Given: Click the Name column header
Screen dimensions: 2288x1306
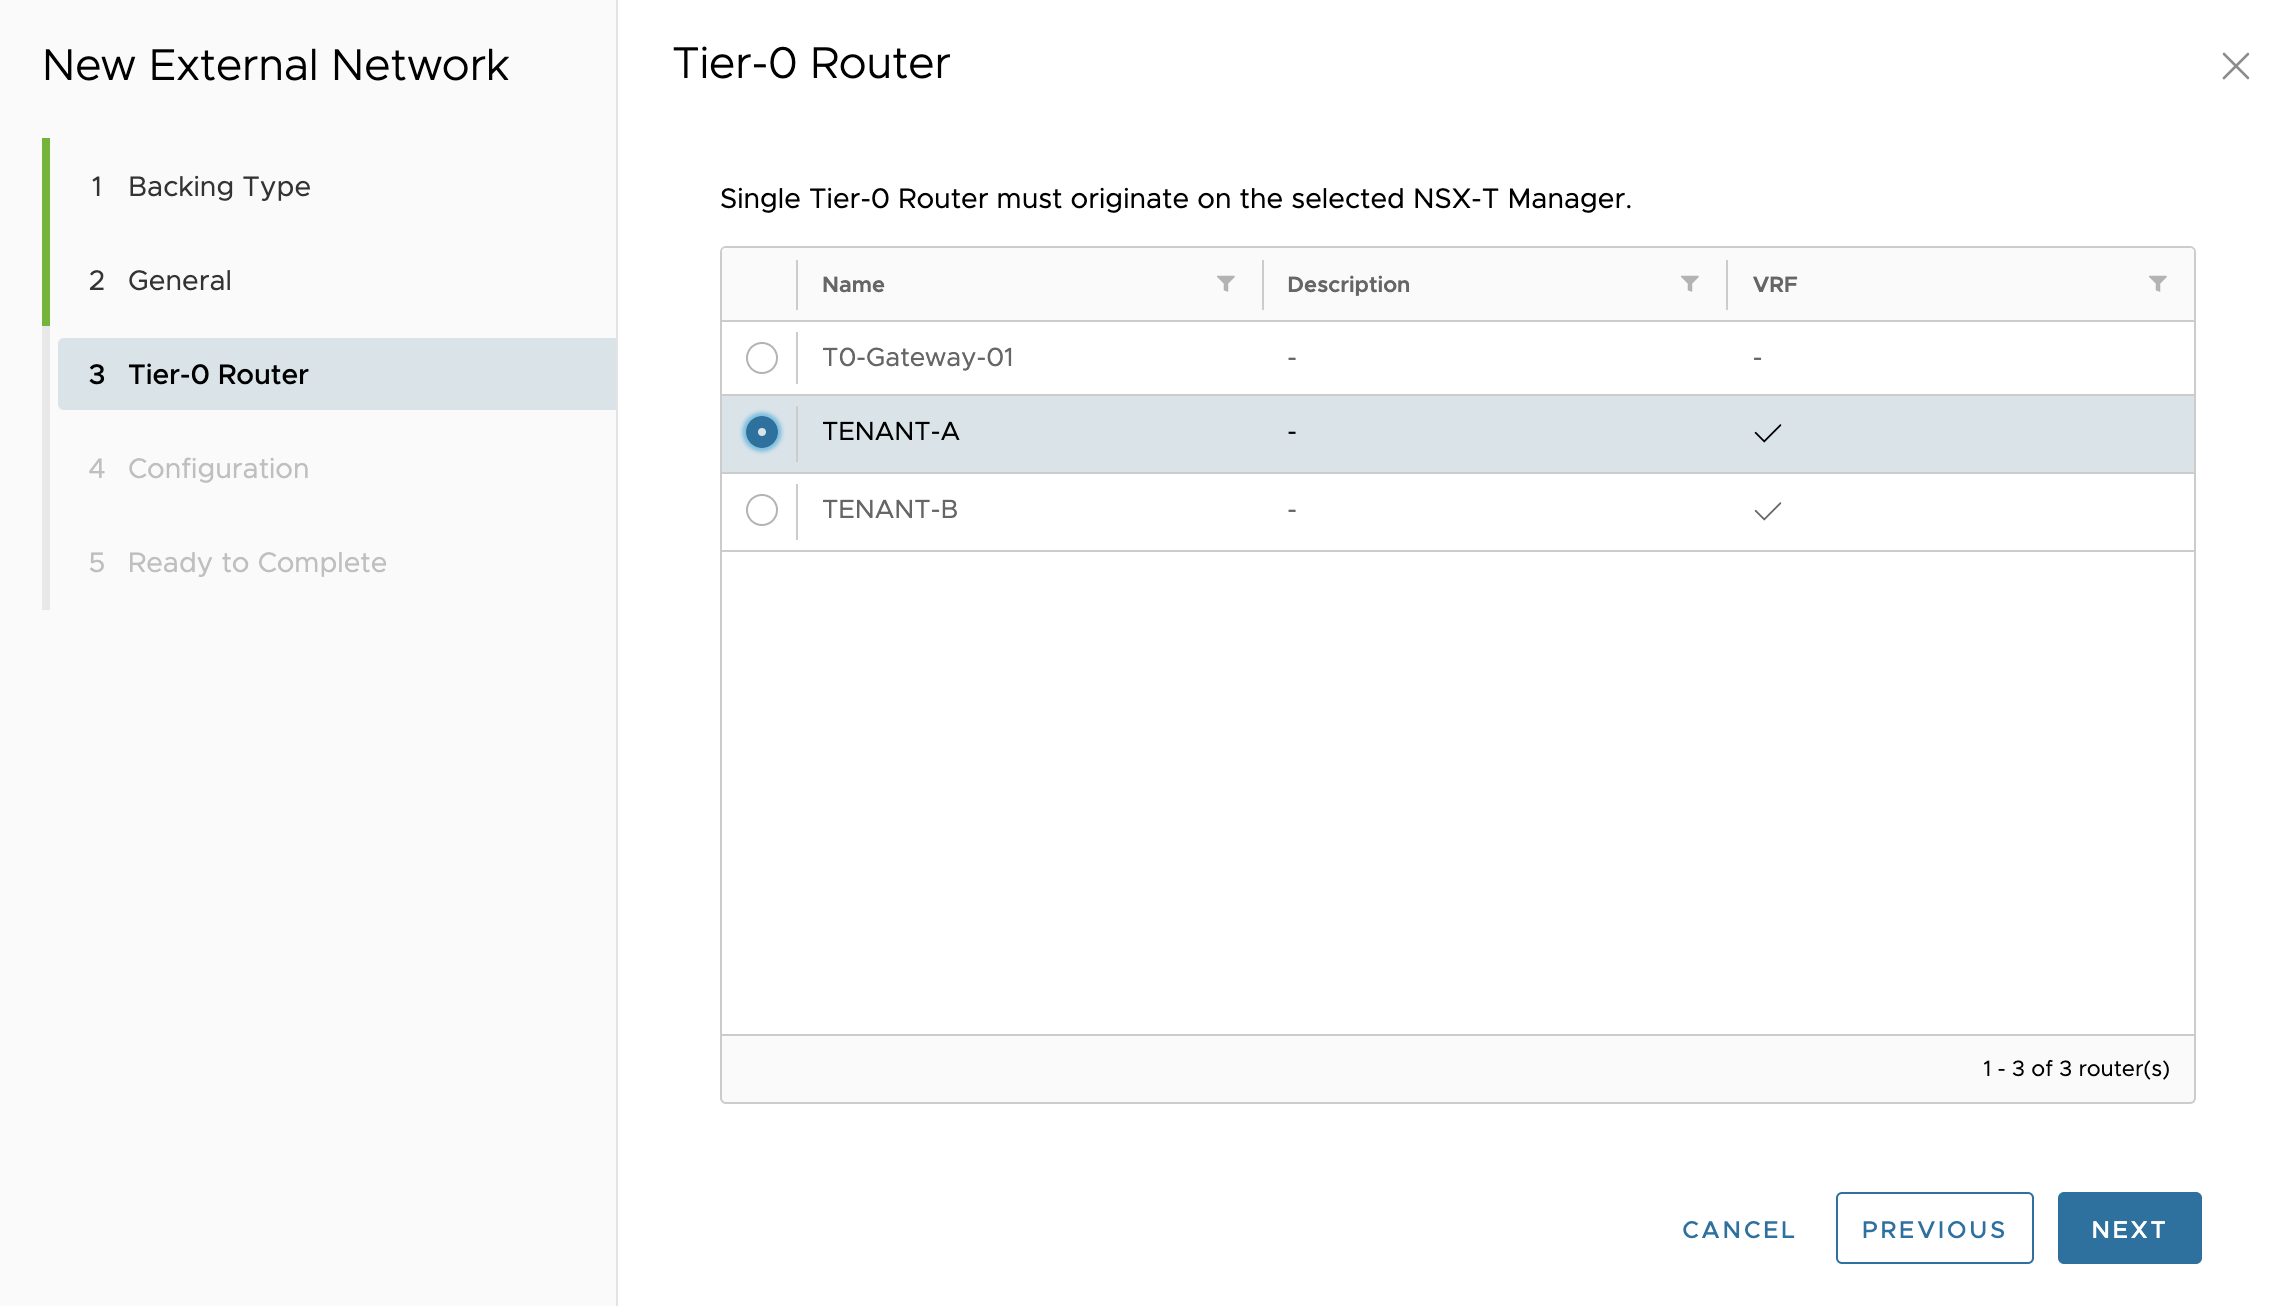Looking at the screenshot, I should (x=853, y=284).
